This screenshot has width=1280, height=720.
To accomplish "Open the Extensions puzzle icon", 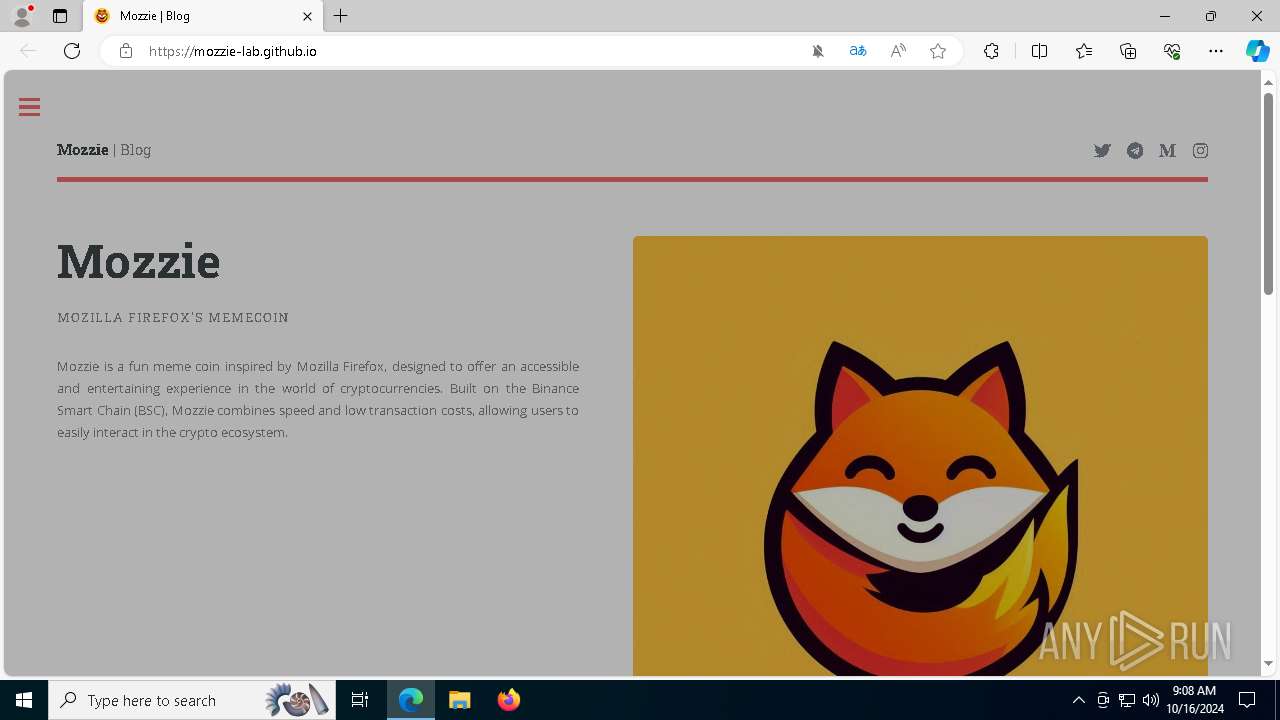I will (991, 51).
